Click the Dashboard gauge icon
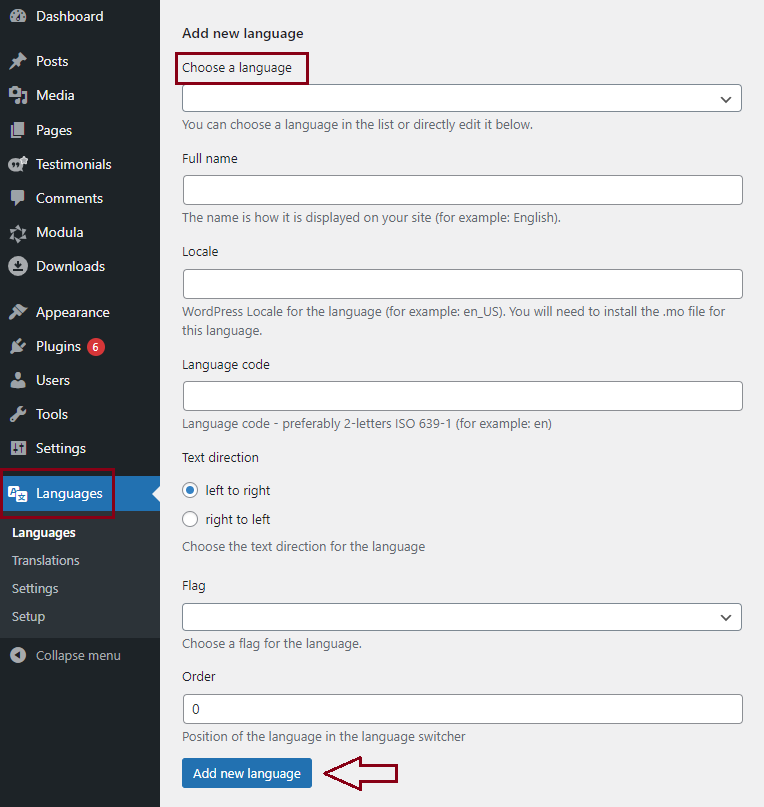Screen dimensions: 764x807 [x=18, y=16]
